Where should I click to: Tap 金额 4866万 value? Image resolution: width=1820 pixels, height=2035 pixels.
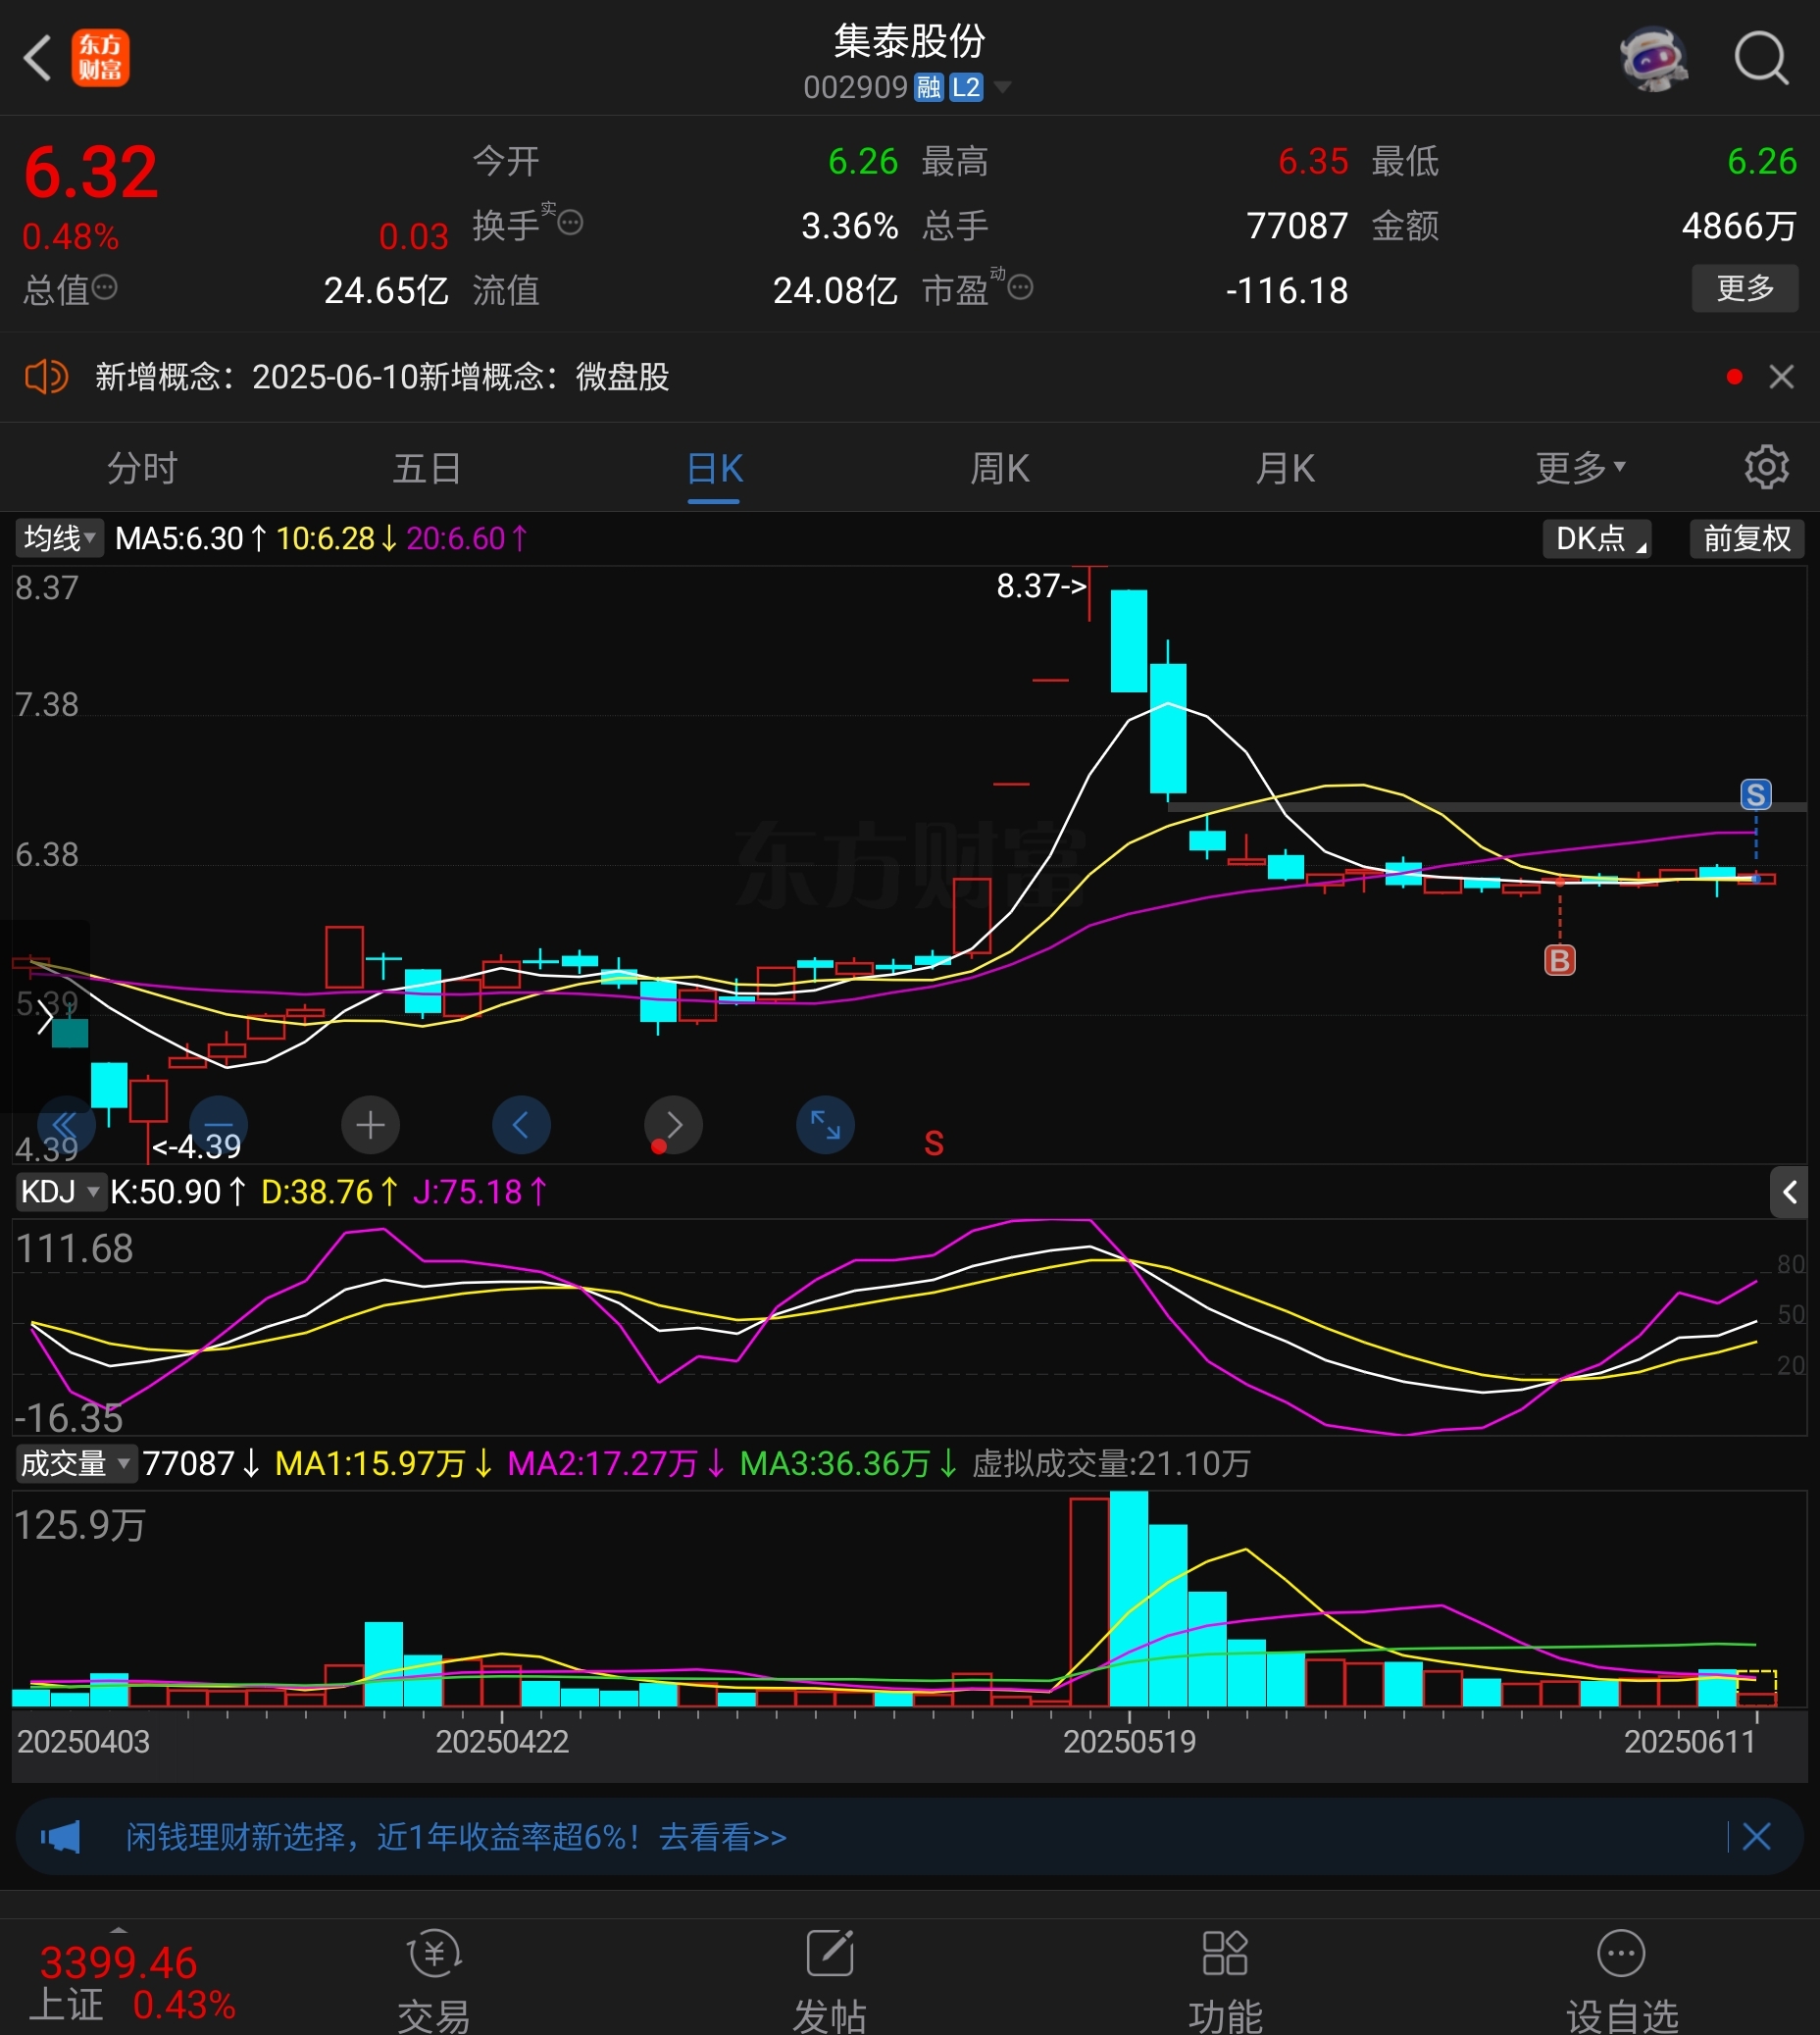point(1739,226)
